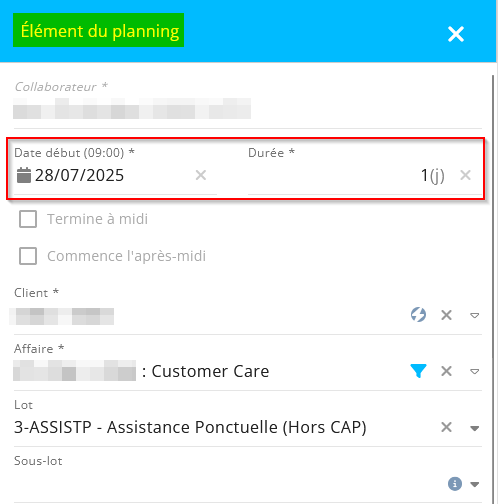Viewport: 498px width, 504px height.
Task: Expand the Lot dropdown
Action: tap(474, 428)
